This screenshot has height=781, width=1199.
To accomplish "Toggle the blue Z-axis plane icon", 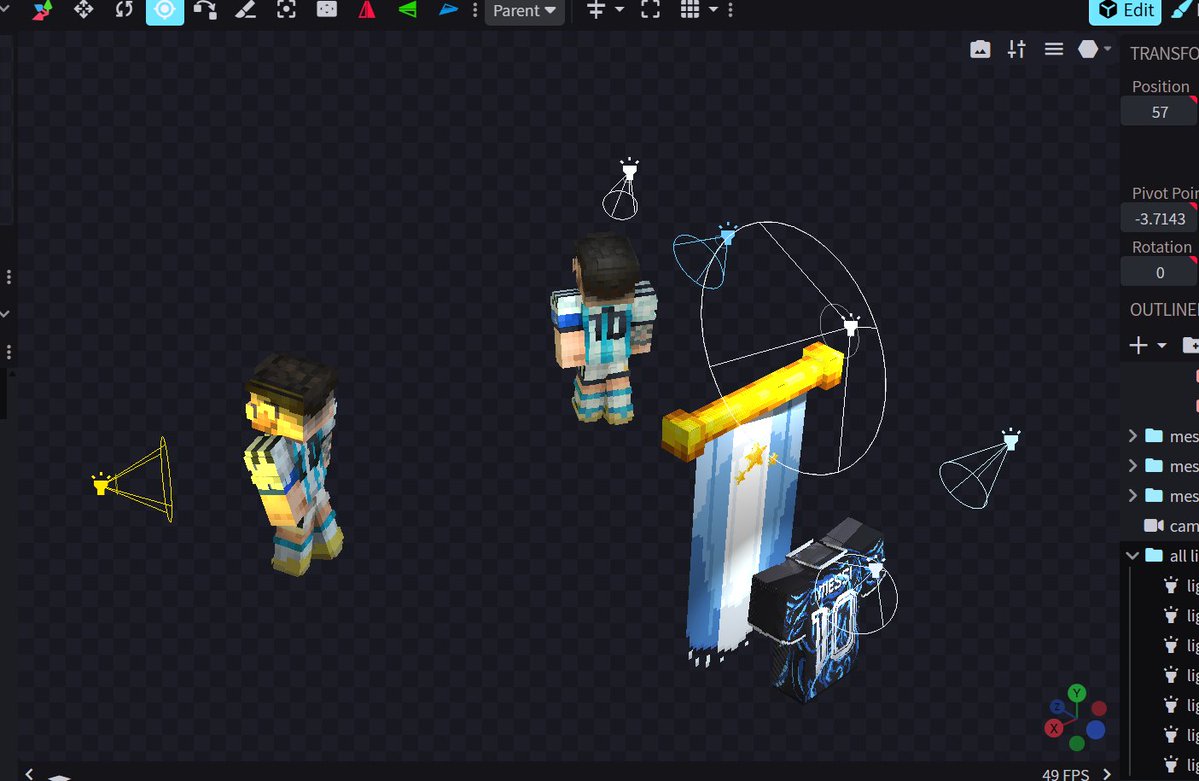I will (x=448, y=10).
